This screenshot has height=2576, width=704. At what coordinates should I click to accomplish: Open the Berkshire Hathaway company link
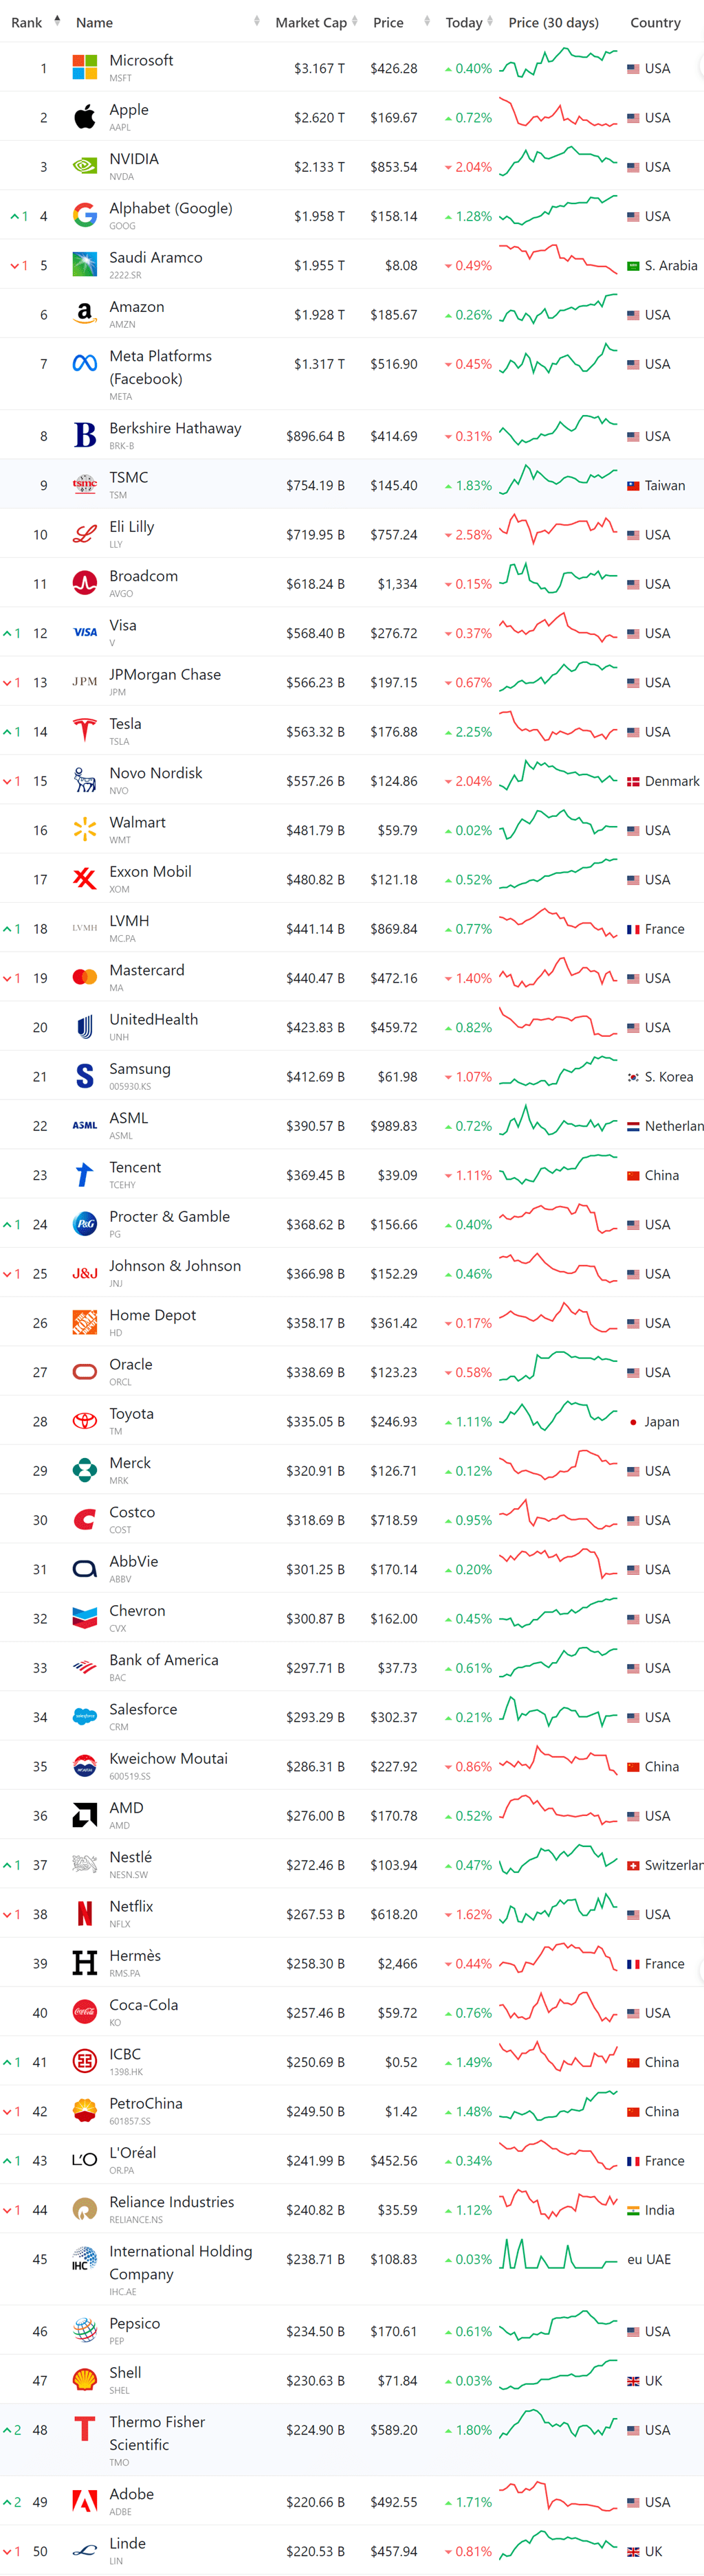pyautogui.click(x=175, y=429)
